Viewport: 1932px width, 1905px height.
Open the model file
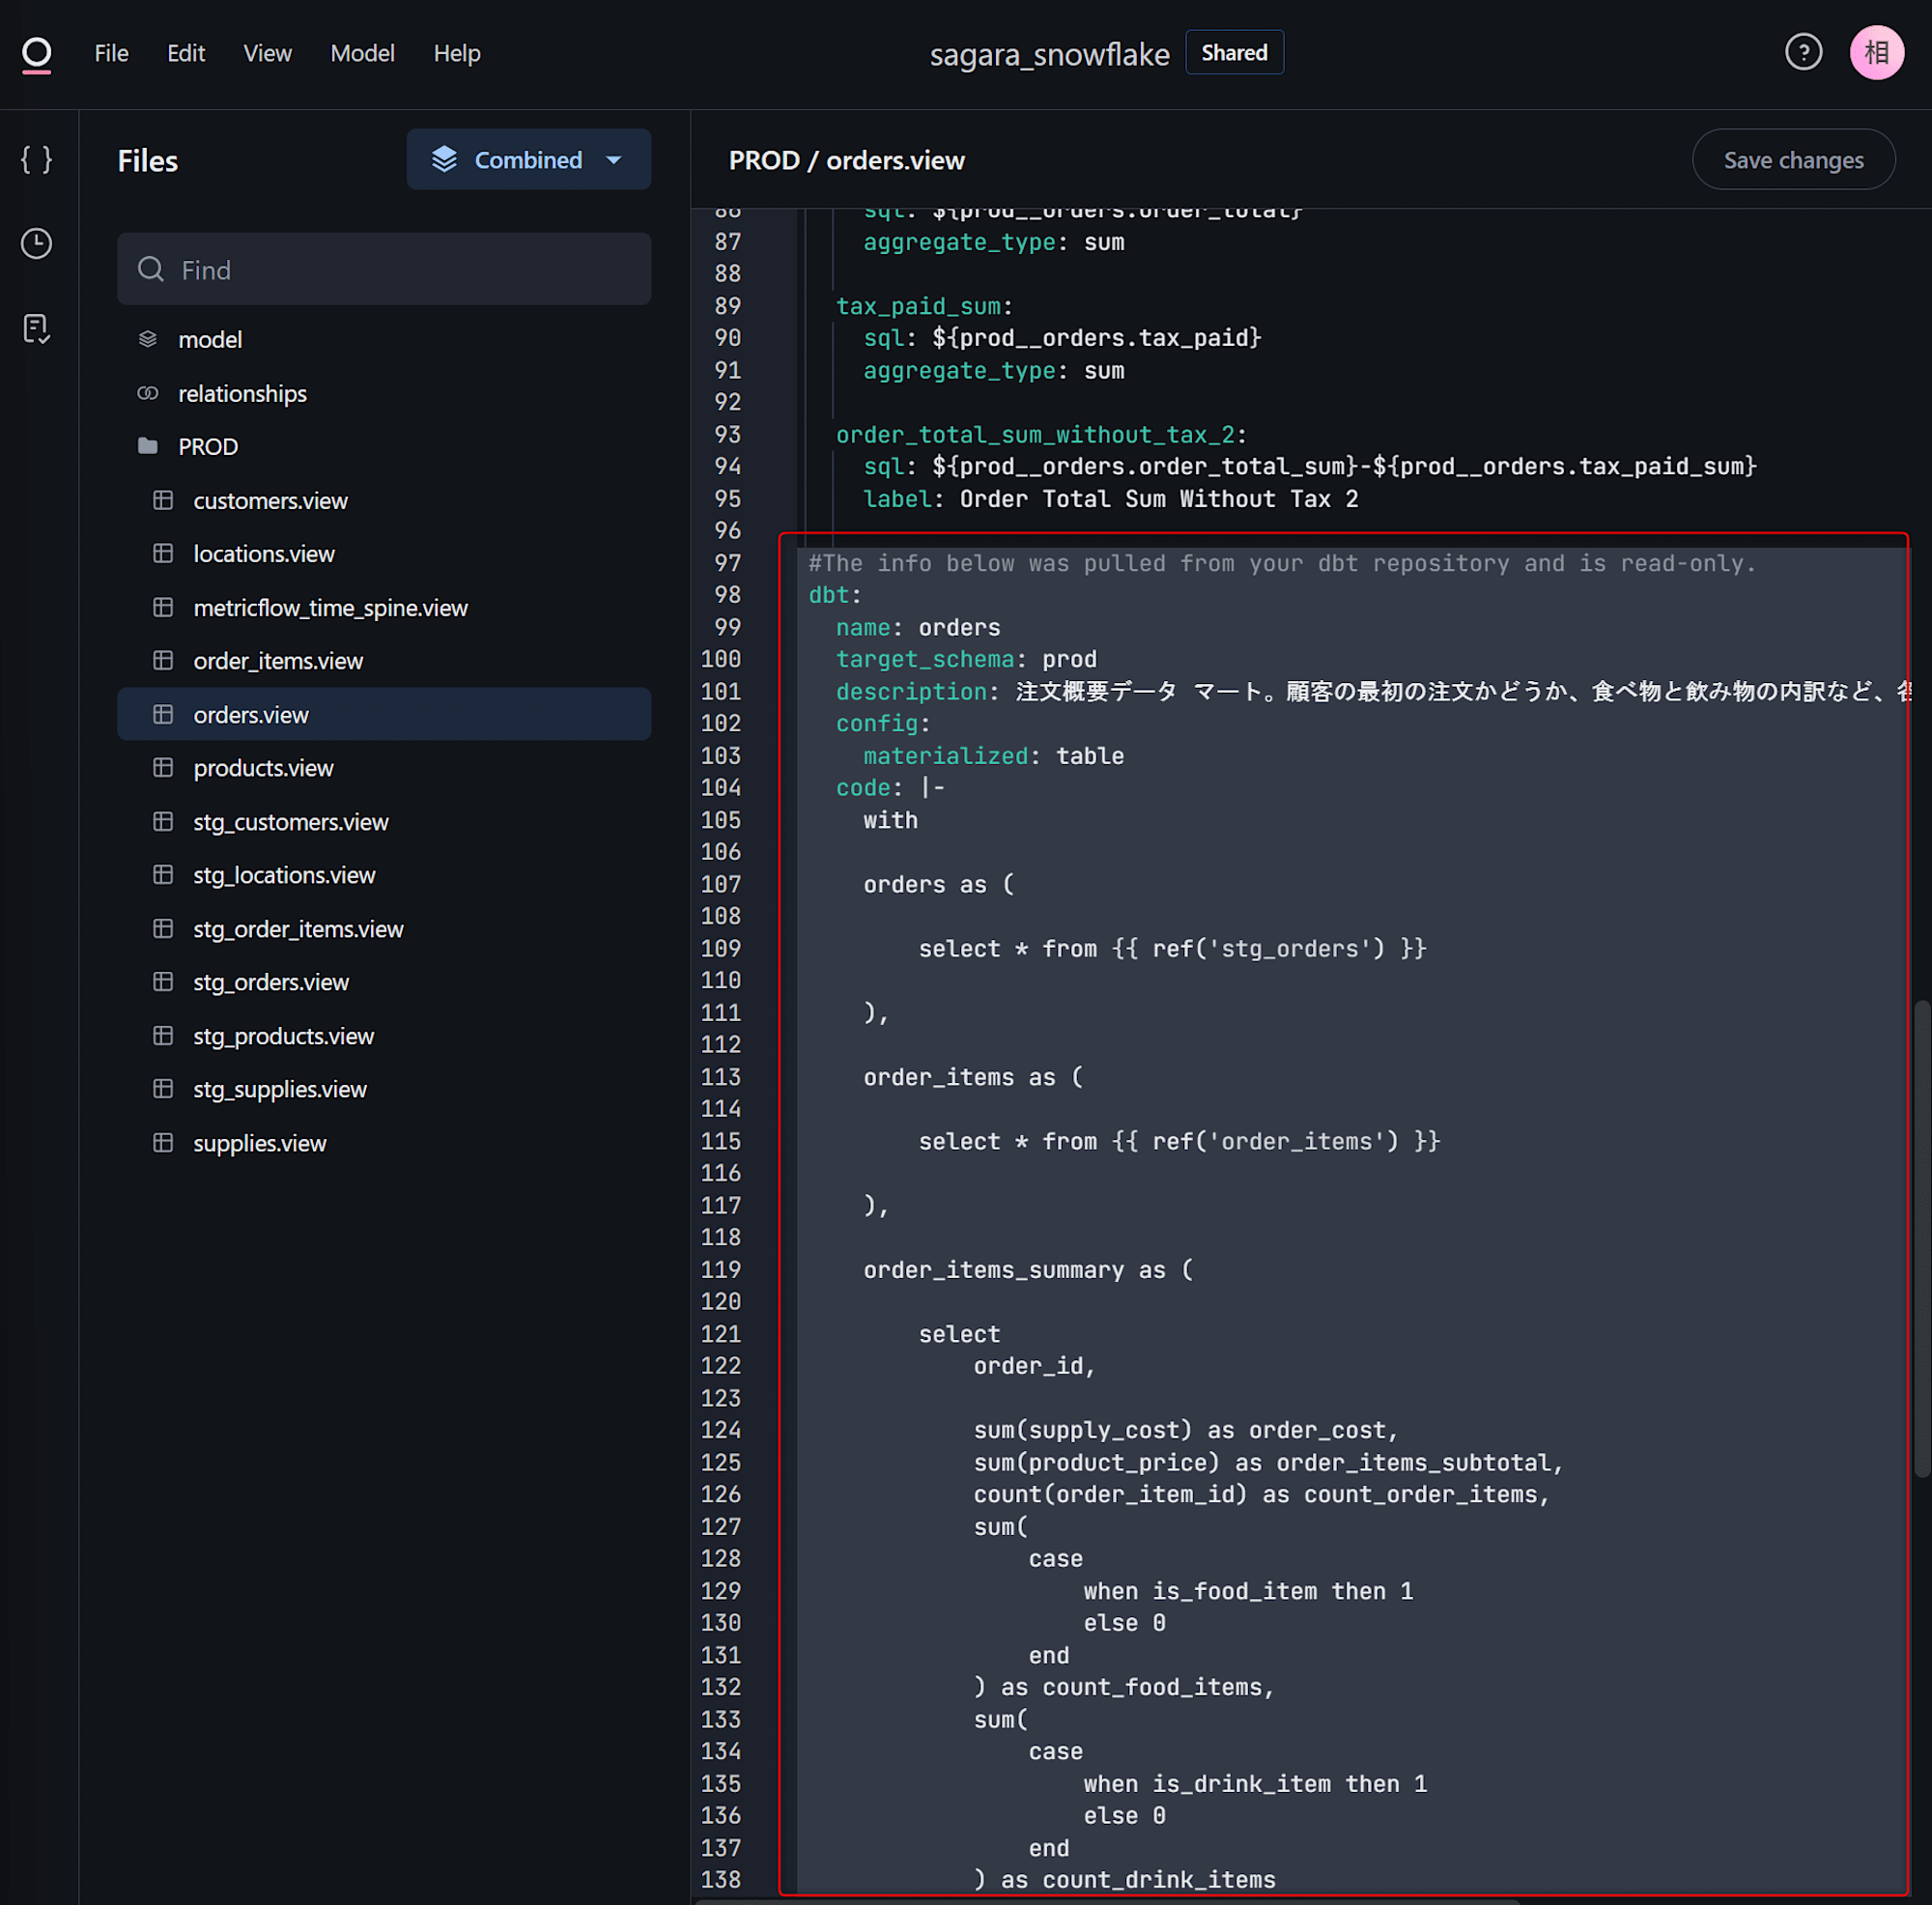(384, 339)
